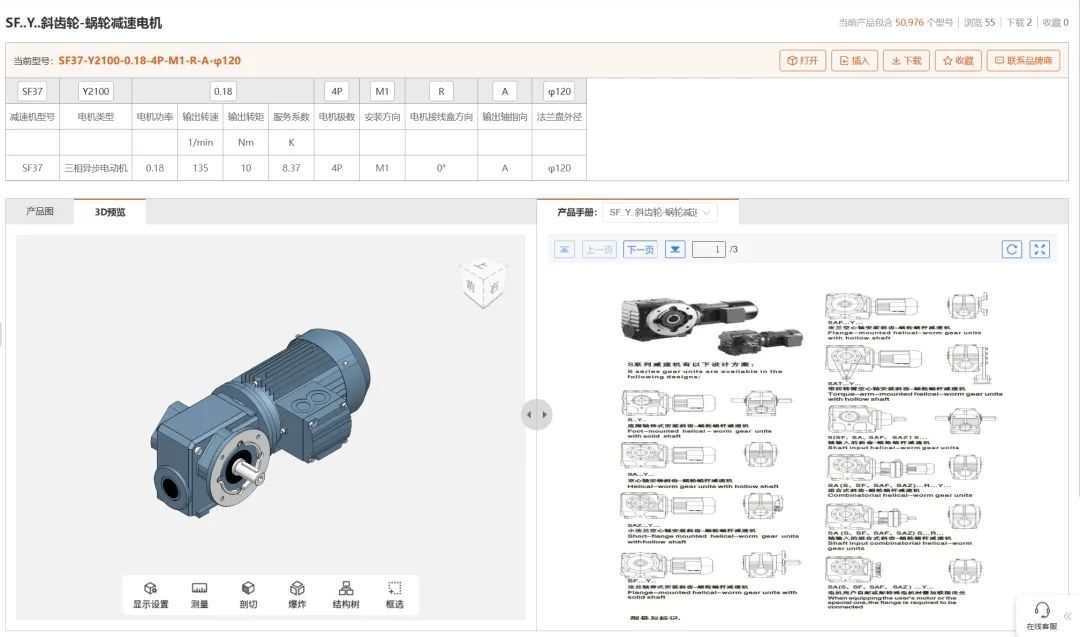Screen dimensions: 1080x637
Task: Go to 下一页 next page
Action: click(x=640, y=249)
